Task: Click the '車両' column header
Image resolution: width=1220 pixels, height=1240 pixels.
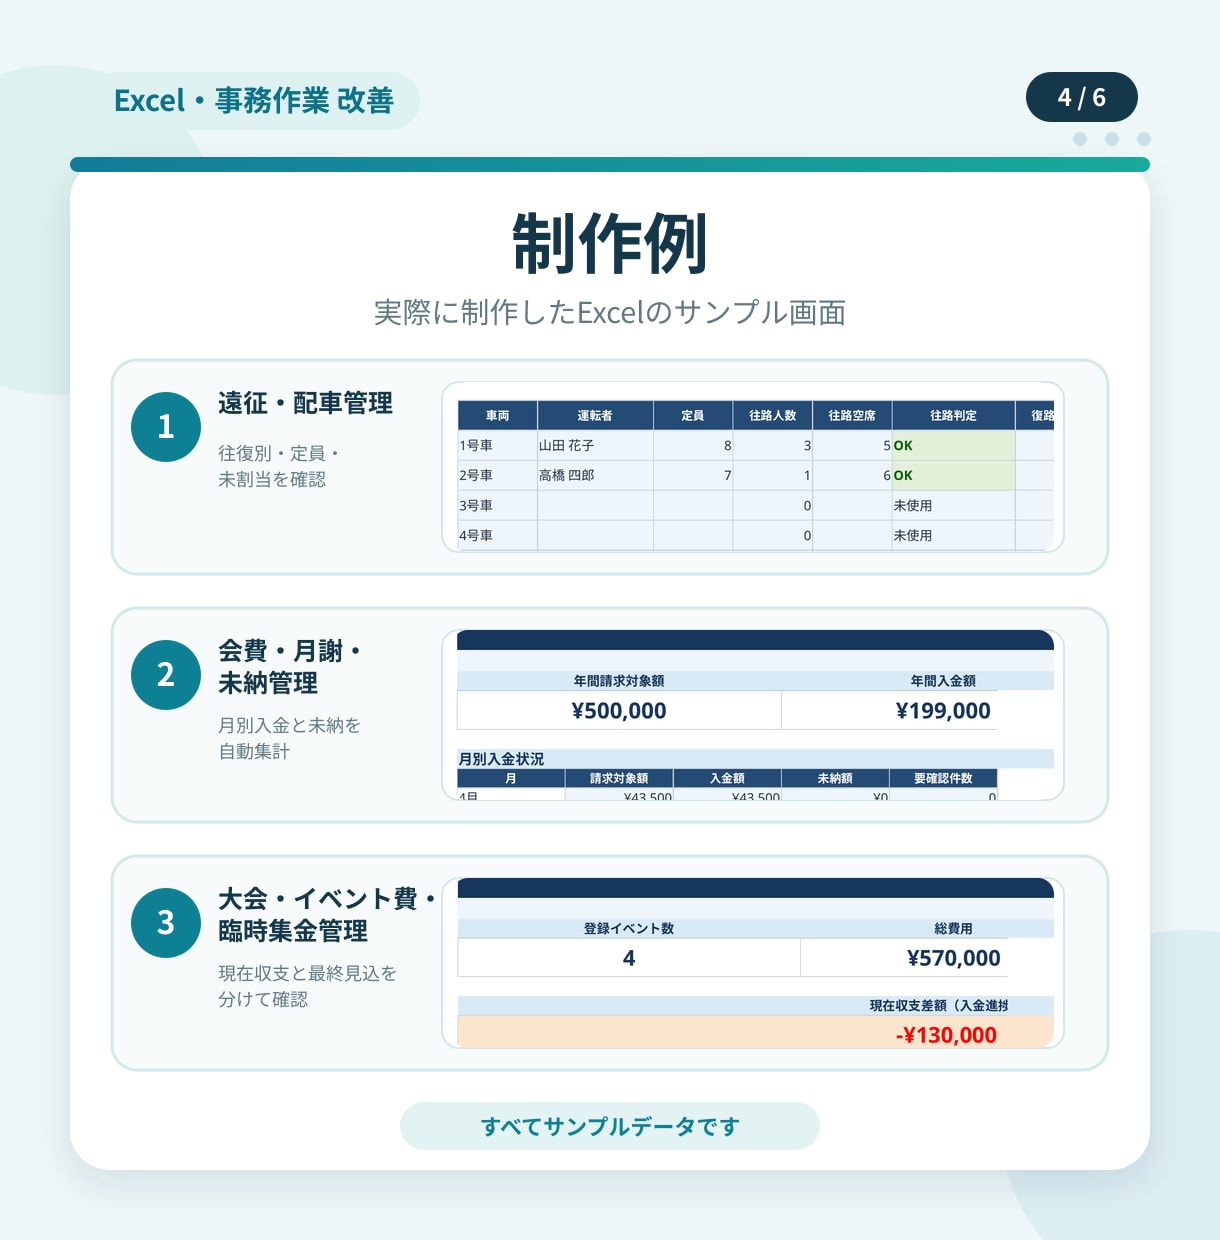Action: coord(497,415)
